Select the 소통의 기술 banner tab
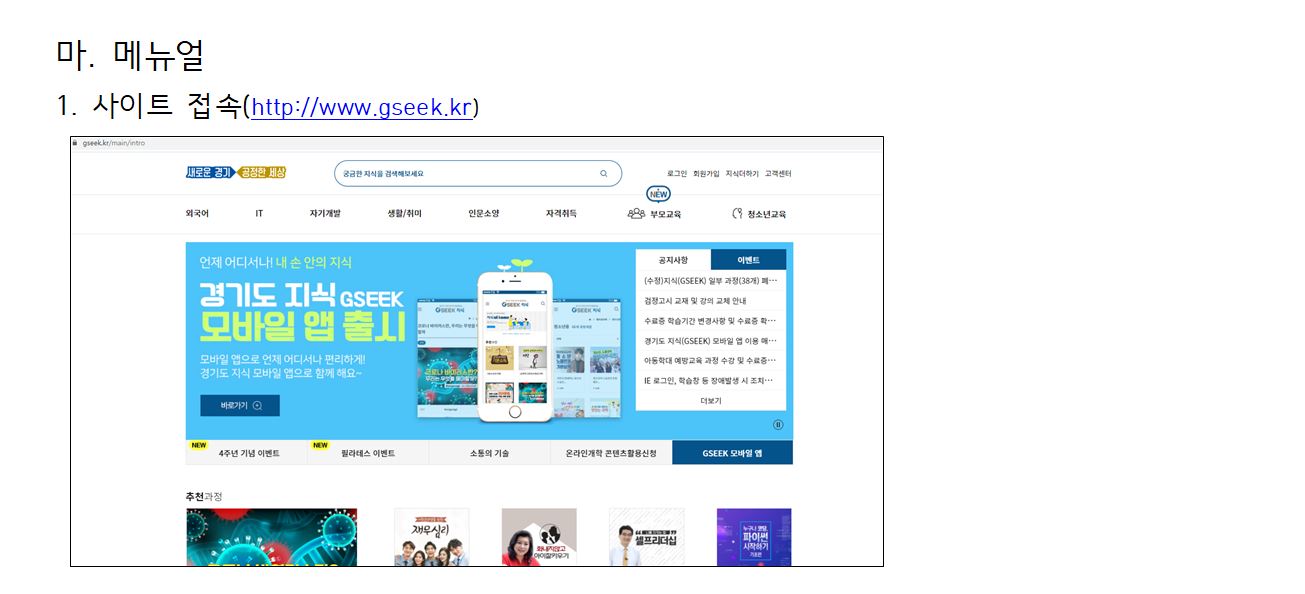Image resolution: width=1305 pixels, height=594 pixels. (489, 453)
